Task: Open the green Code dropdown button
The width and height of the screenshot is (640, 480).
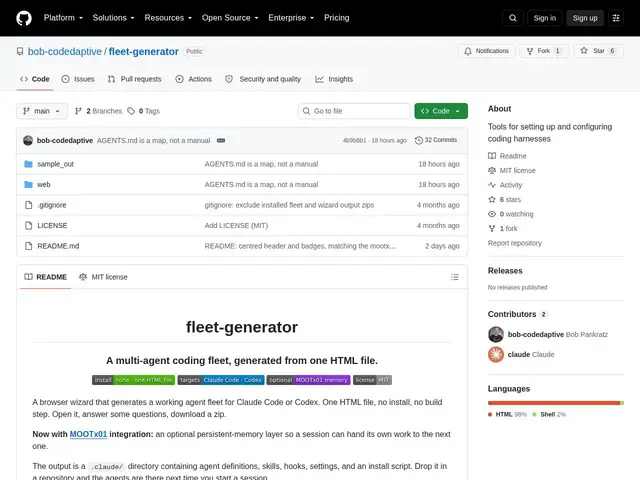Action: 441,111
